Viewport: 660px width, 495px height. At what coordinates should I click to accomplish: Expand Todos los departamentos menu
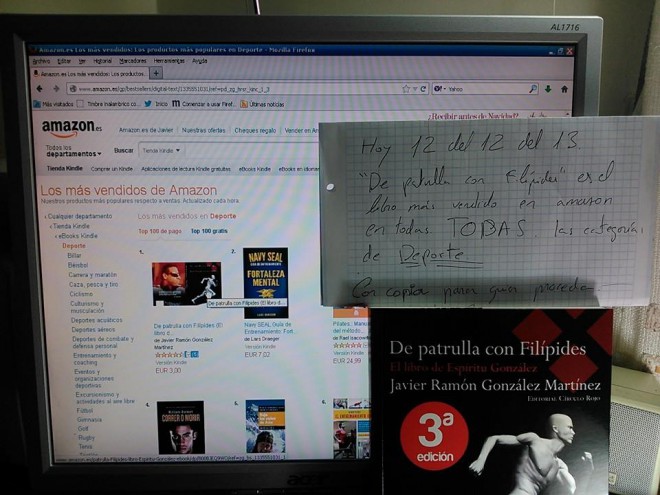point(74,151)
